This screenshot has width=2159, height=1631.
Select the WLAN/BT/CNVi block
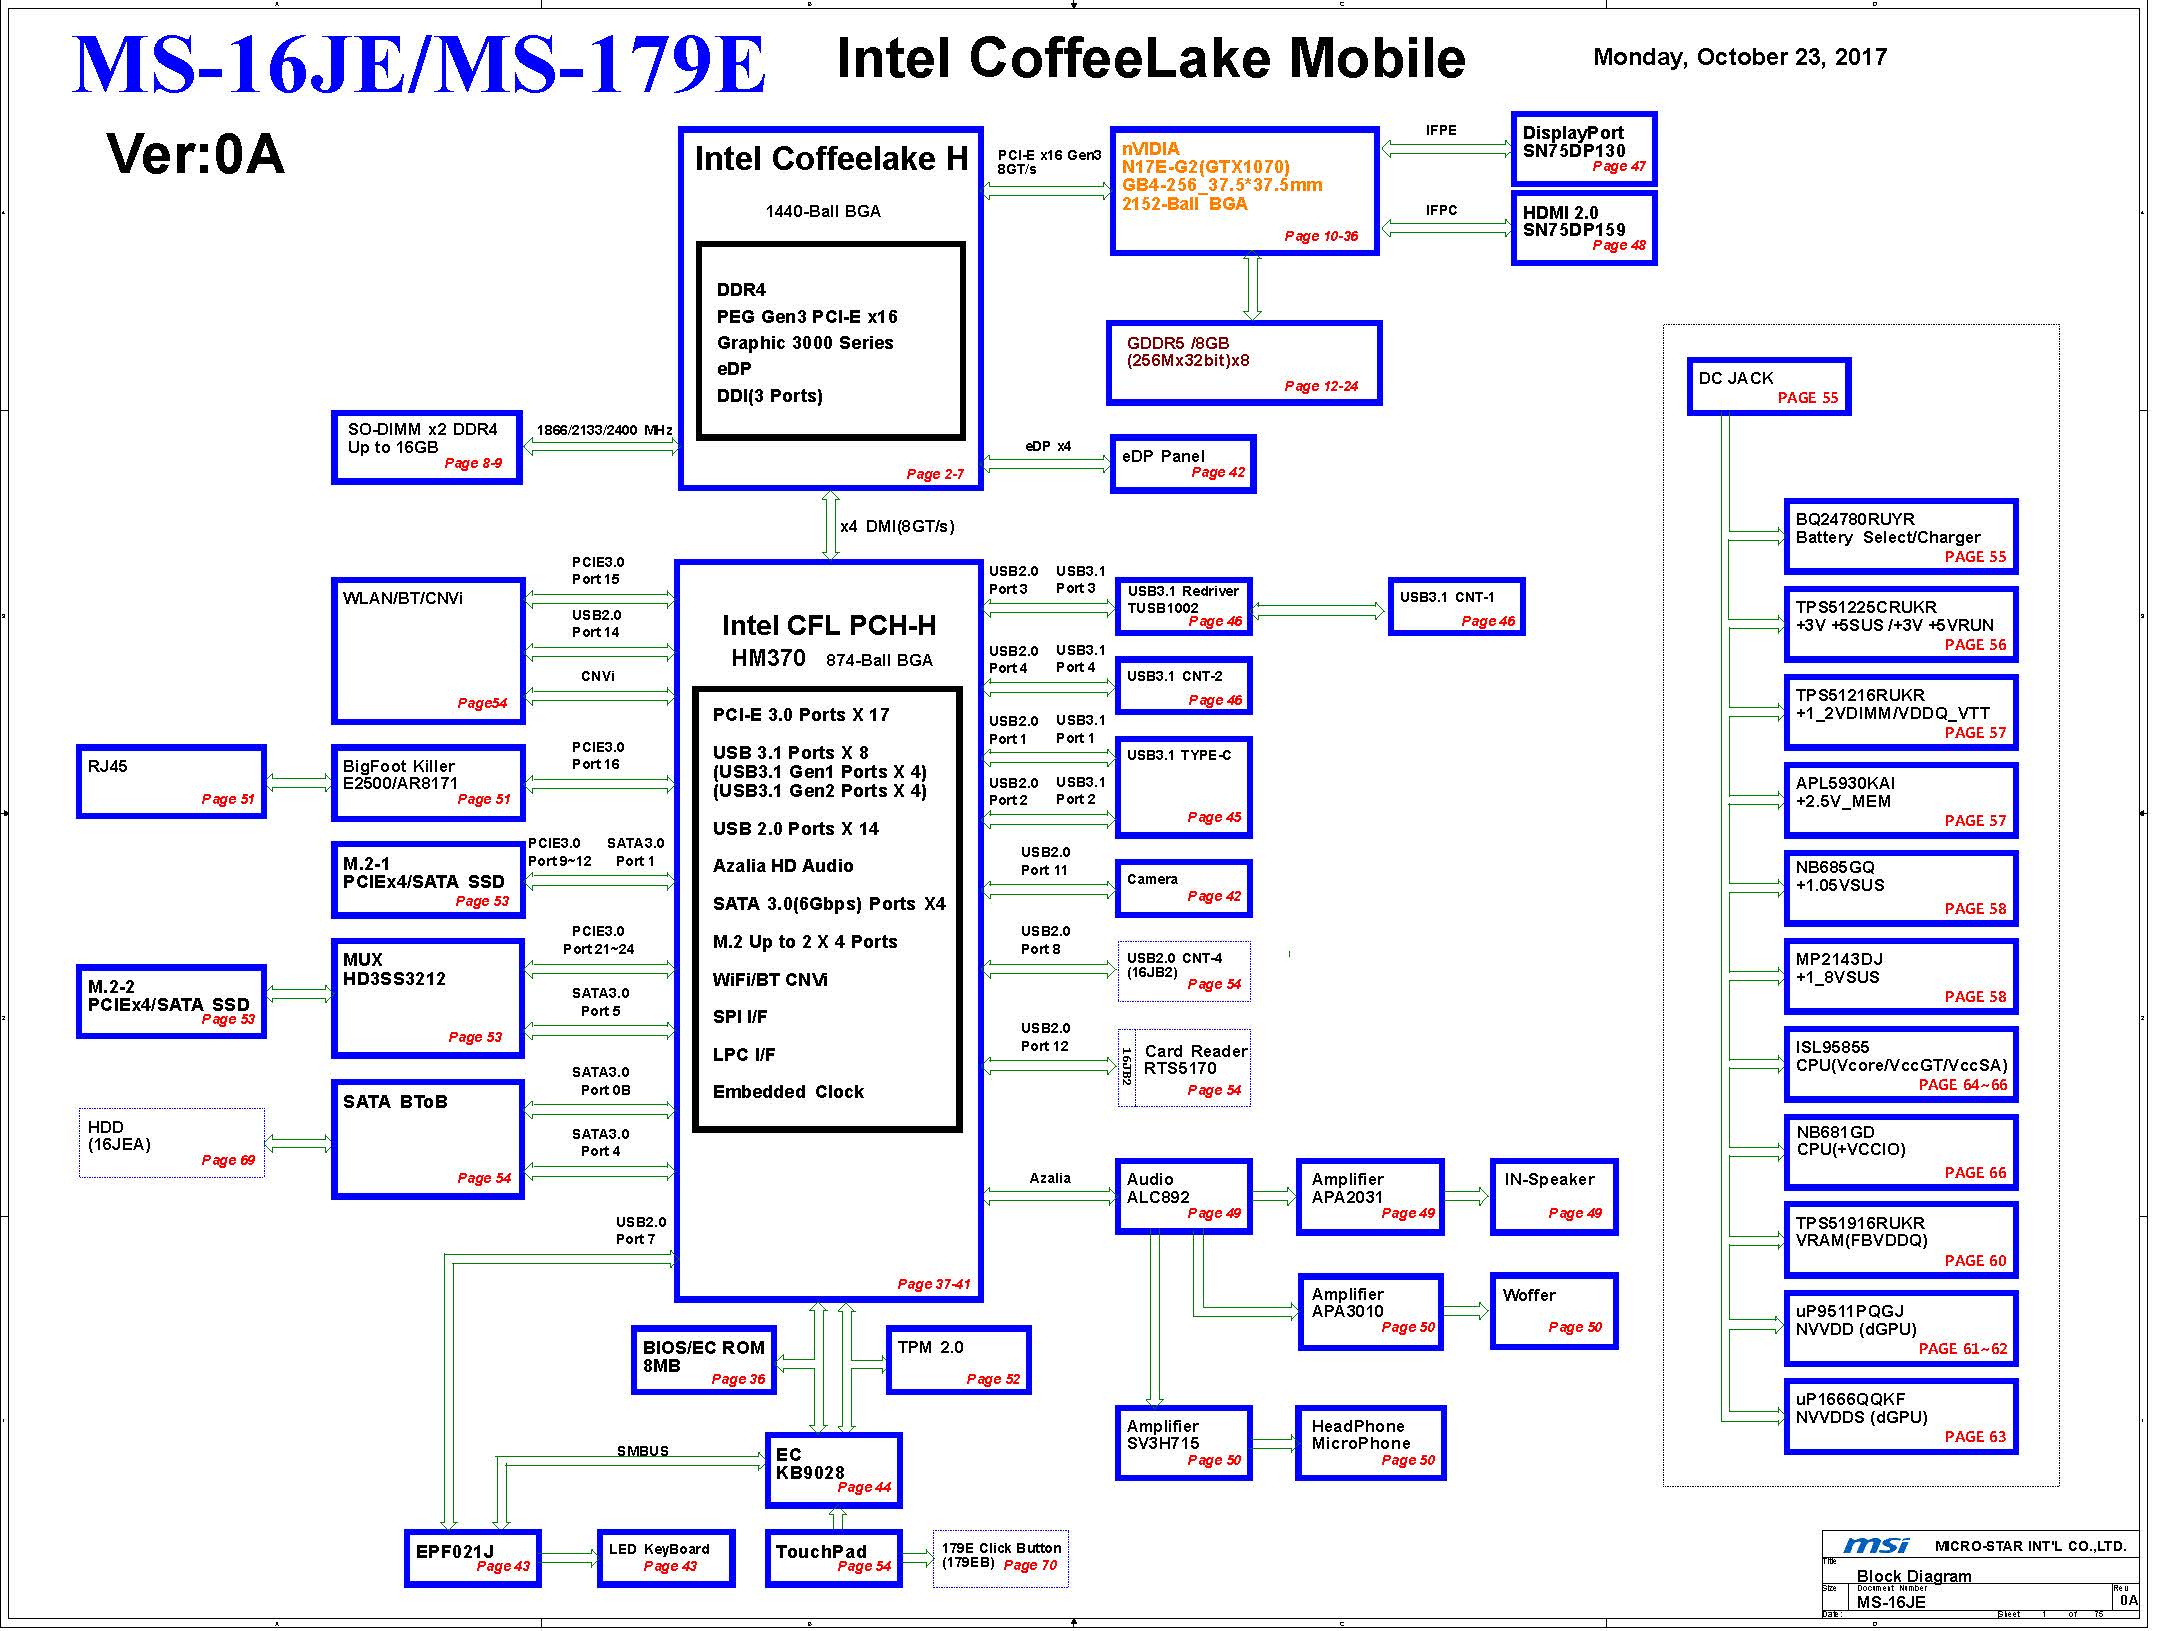coord(428,651)
